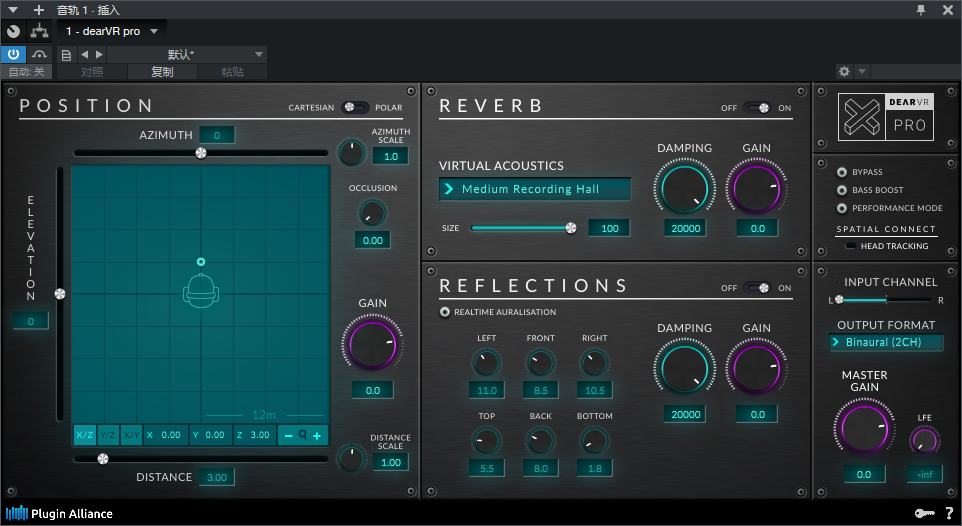Click the Reverb Size slider handle

click(x=571, y=228)
